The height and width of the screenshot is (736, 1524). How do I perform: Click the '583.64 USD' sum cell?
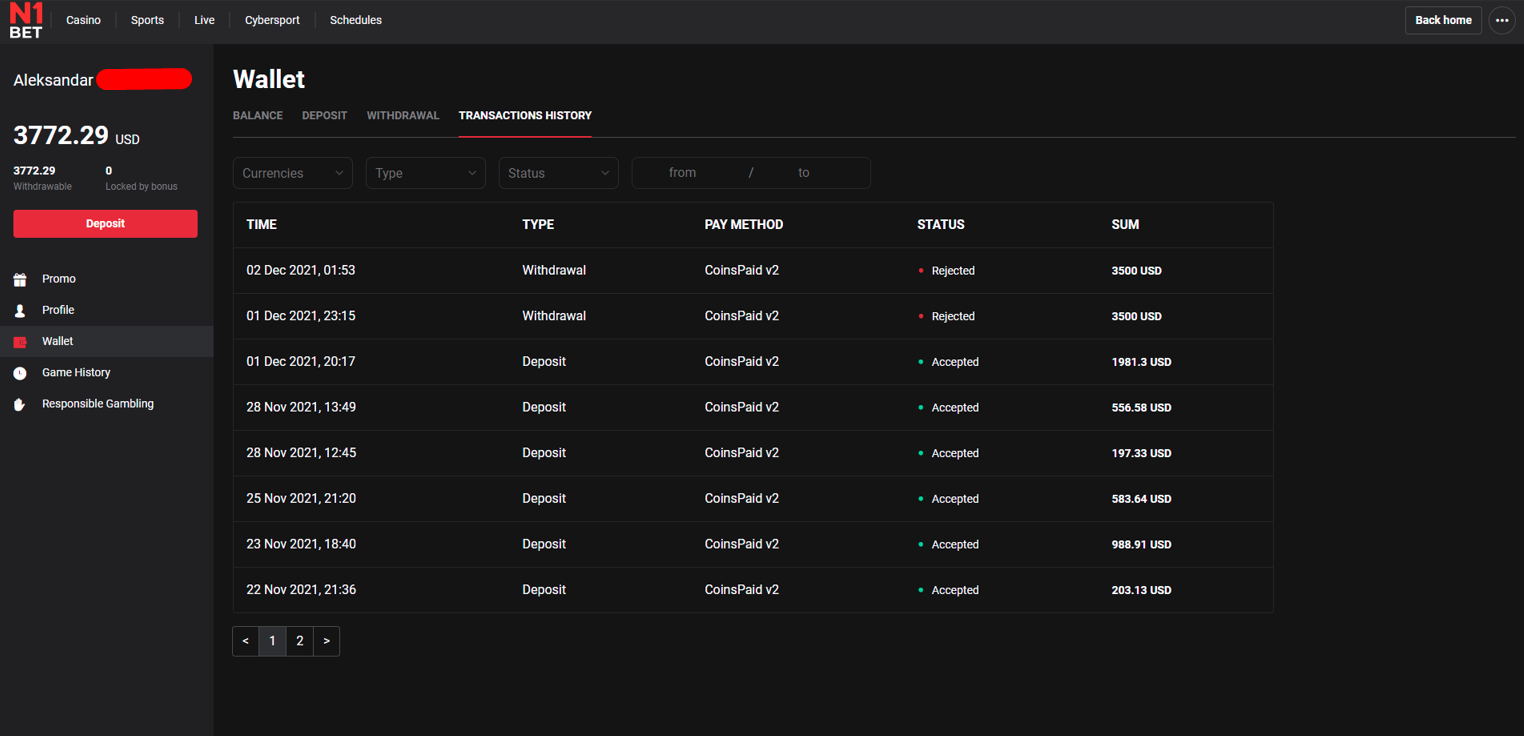[1141, 499]
